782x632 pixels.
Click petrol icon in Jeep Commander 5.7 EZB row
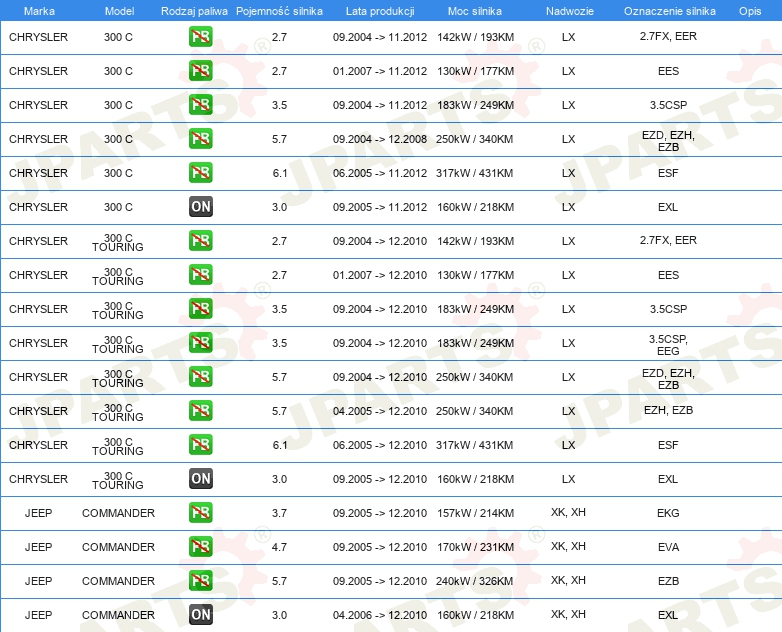click(x=200, y=580)
